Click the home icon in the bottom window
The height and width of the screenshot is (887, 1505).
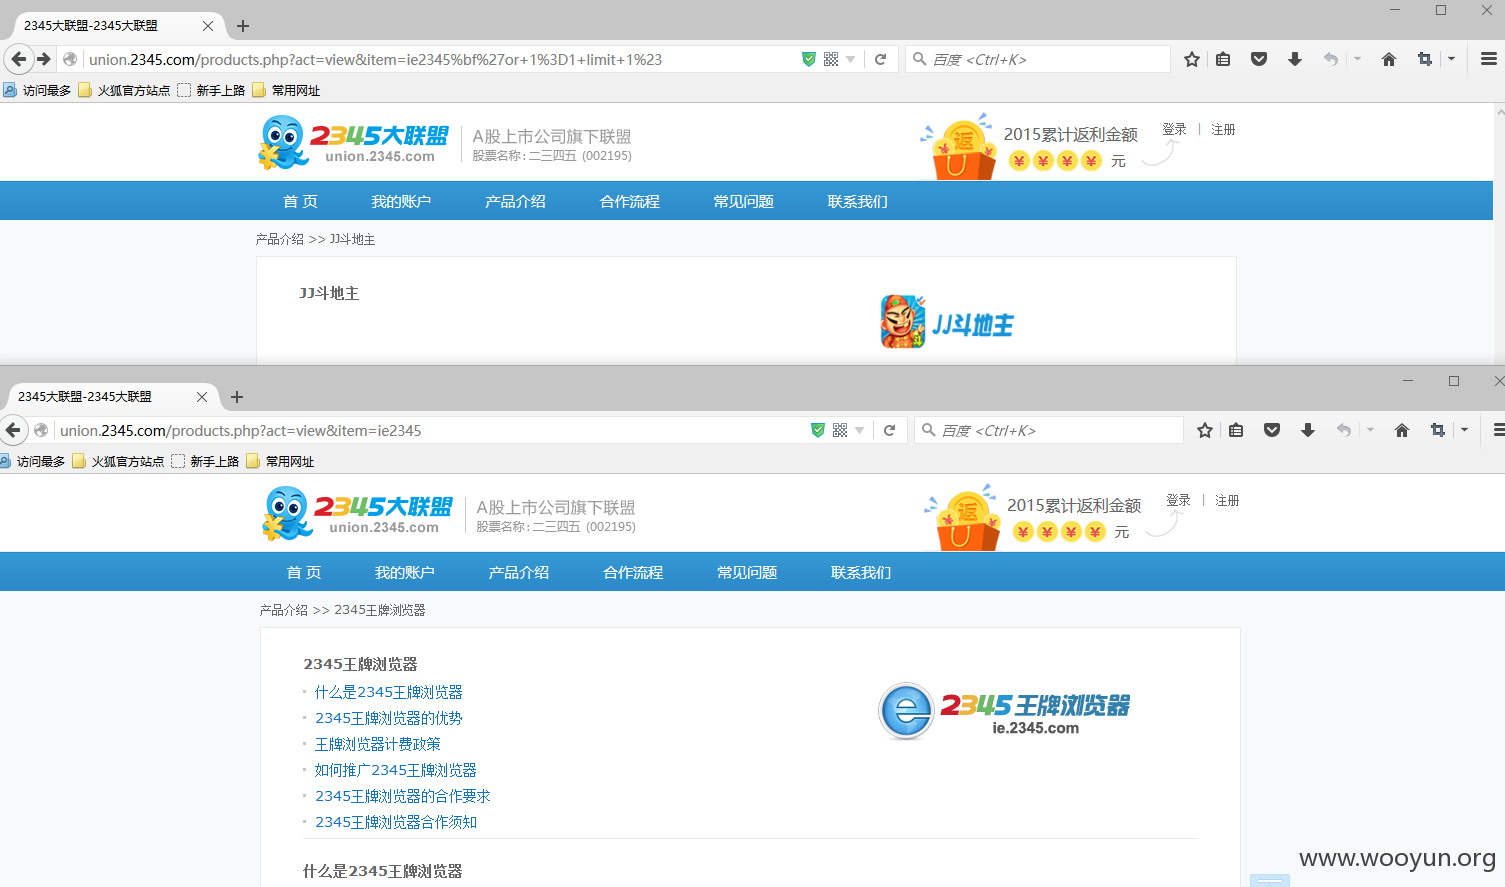coord(1402,430)
